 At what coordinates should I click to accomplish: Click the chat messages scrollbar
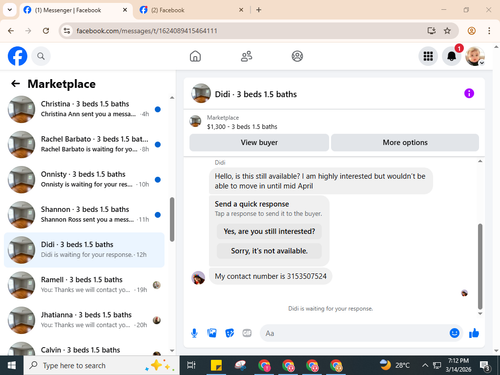click(x=480, y=266)
